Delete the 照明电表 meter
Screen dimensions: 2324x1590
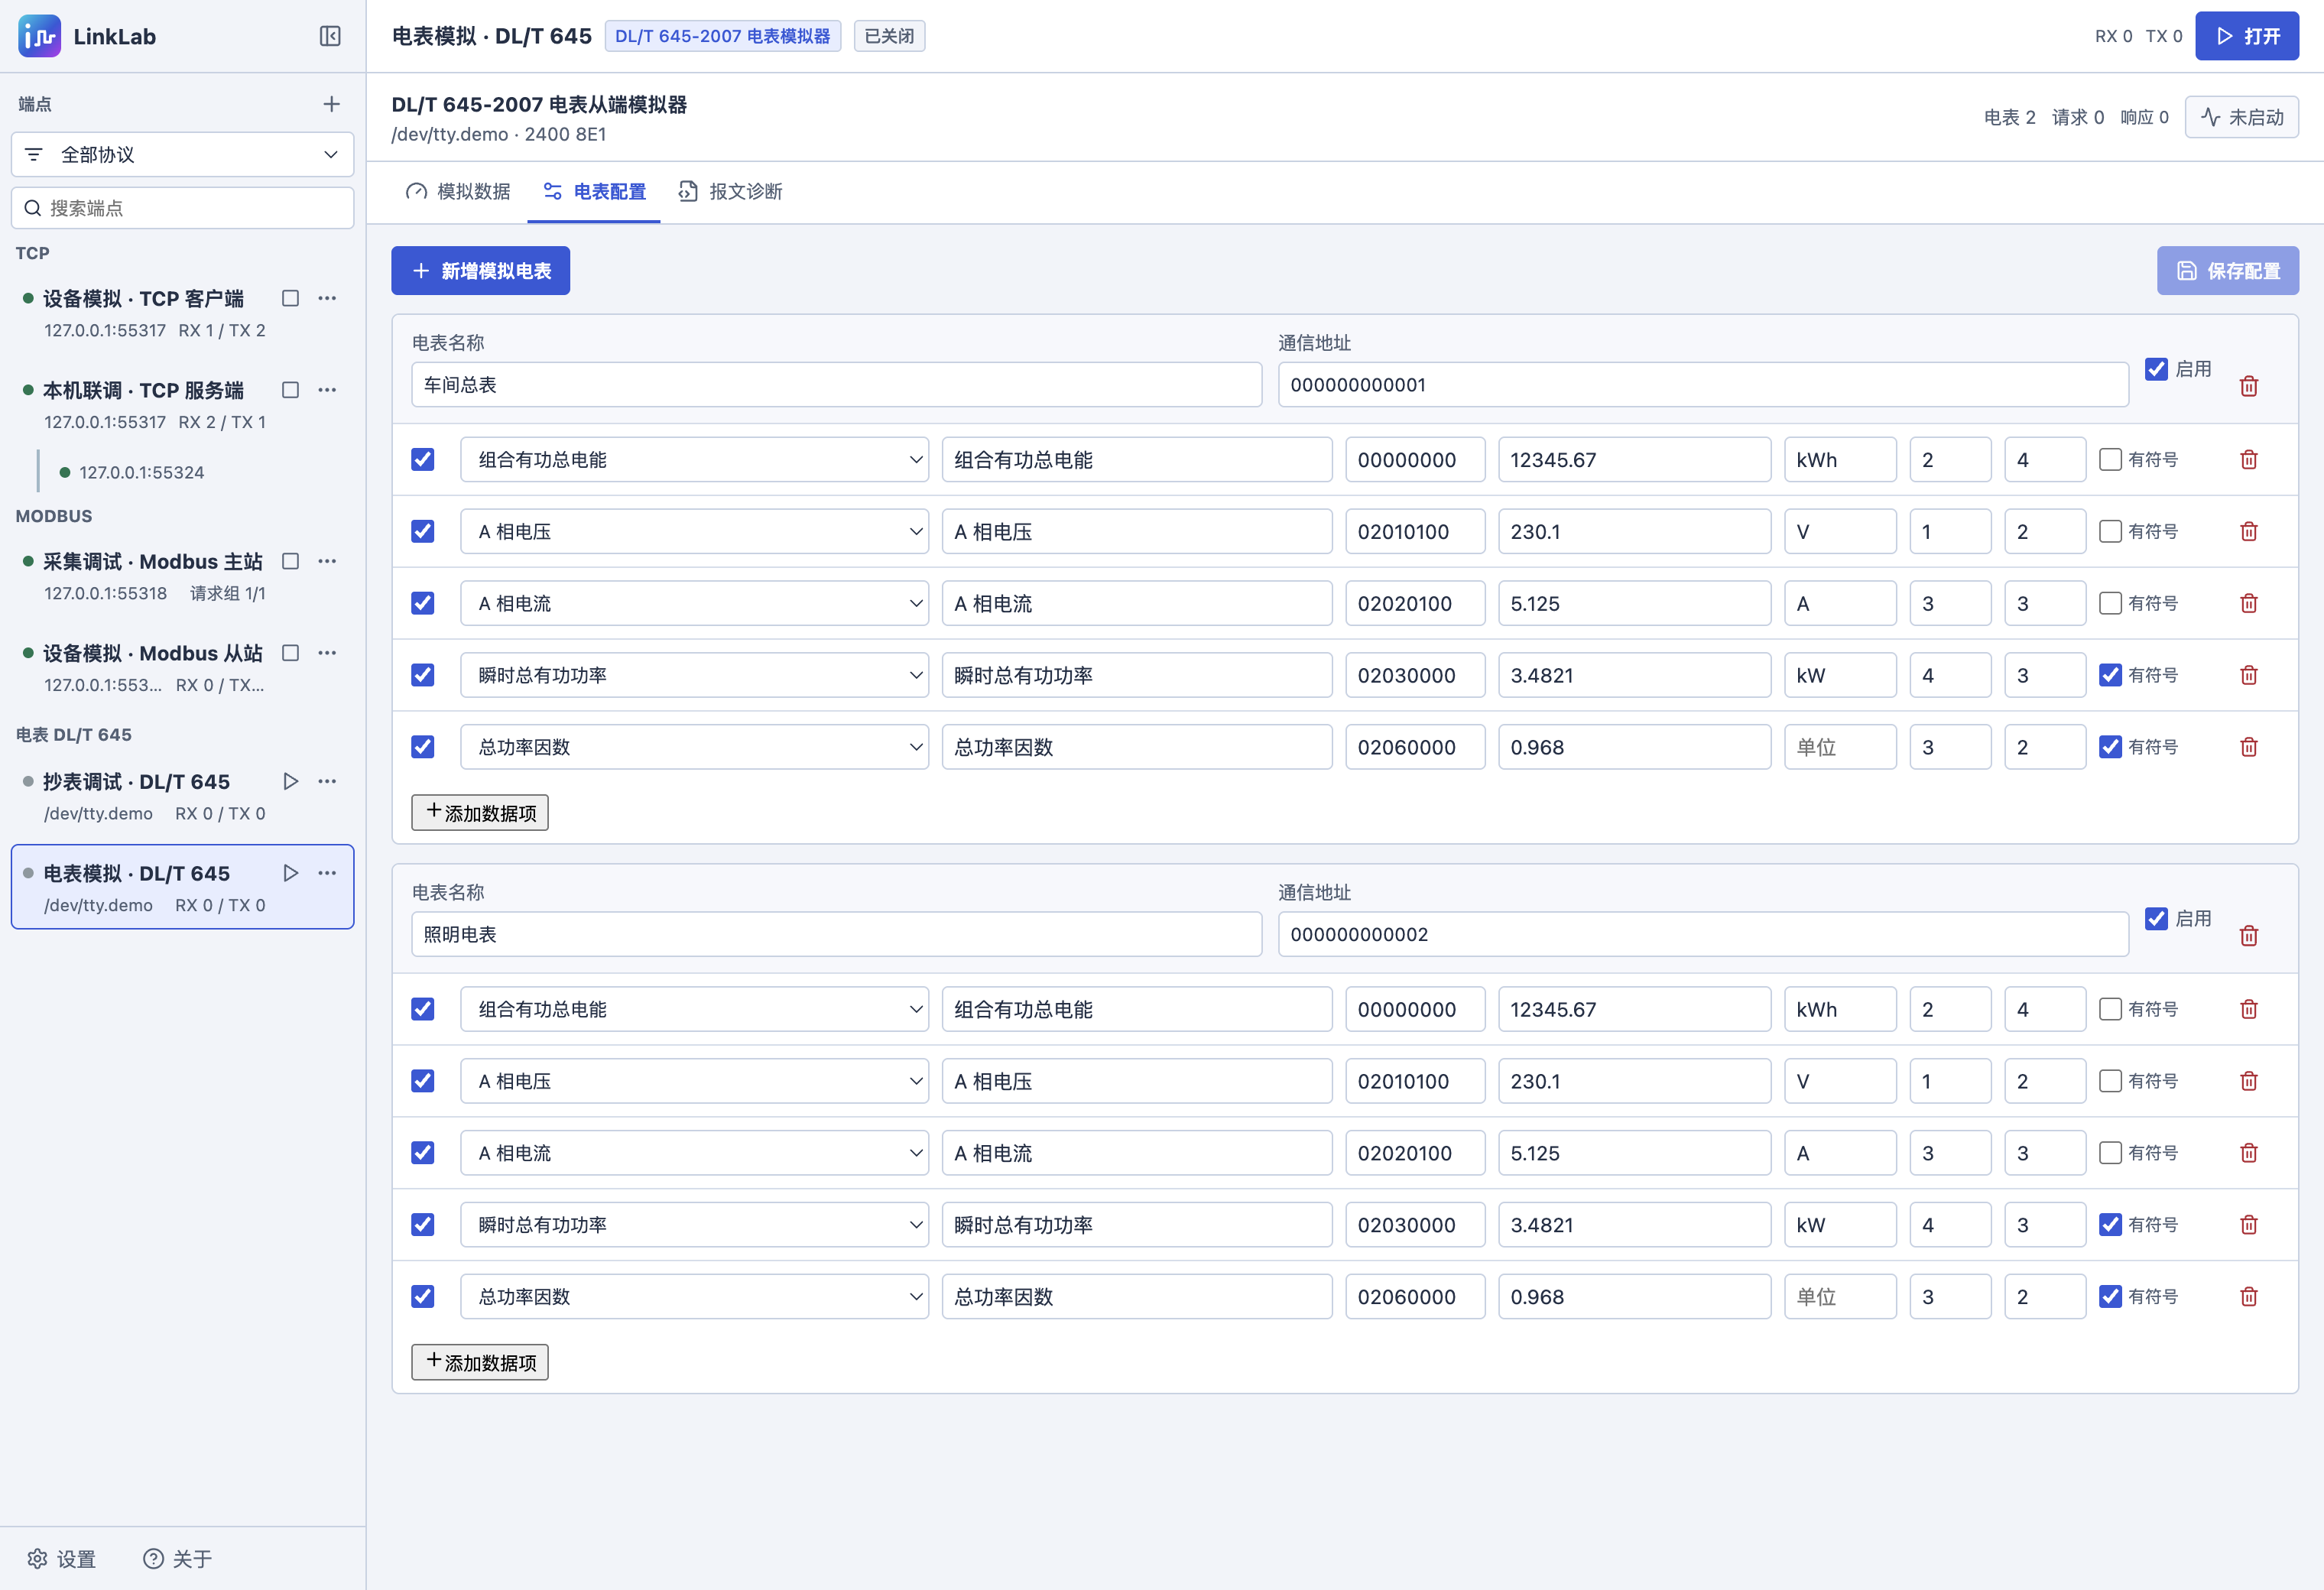click(x=2249, y=936)
